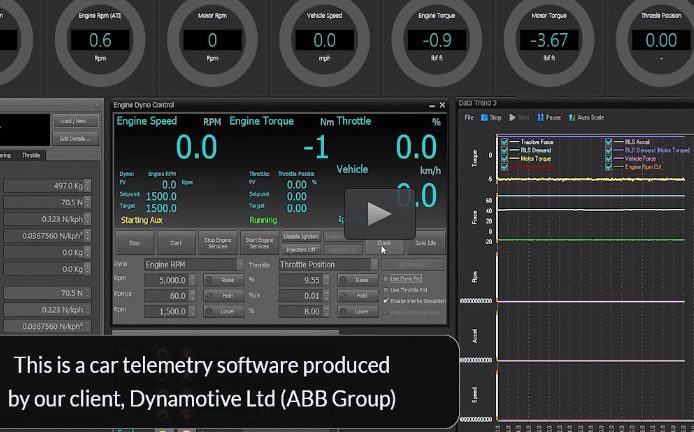694x432 pixels.
Task: Click the Dyno Raise button
Action: point(224,280)
